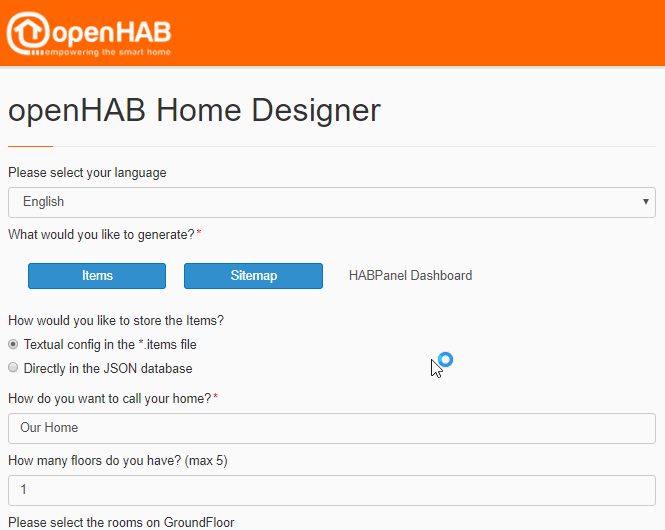Image resolution: width=665 pixels, height=530 pixels.
Task: Focus the home name field Our Home
Action: (332, 428)
